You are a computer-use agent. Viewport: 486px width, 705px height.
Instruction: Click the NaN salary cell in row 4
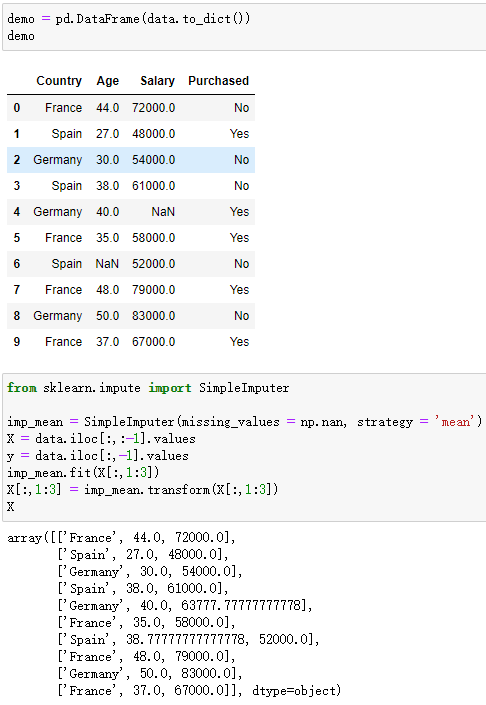(x=163, y=212)
